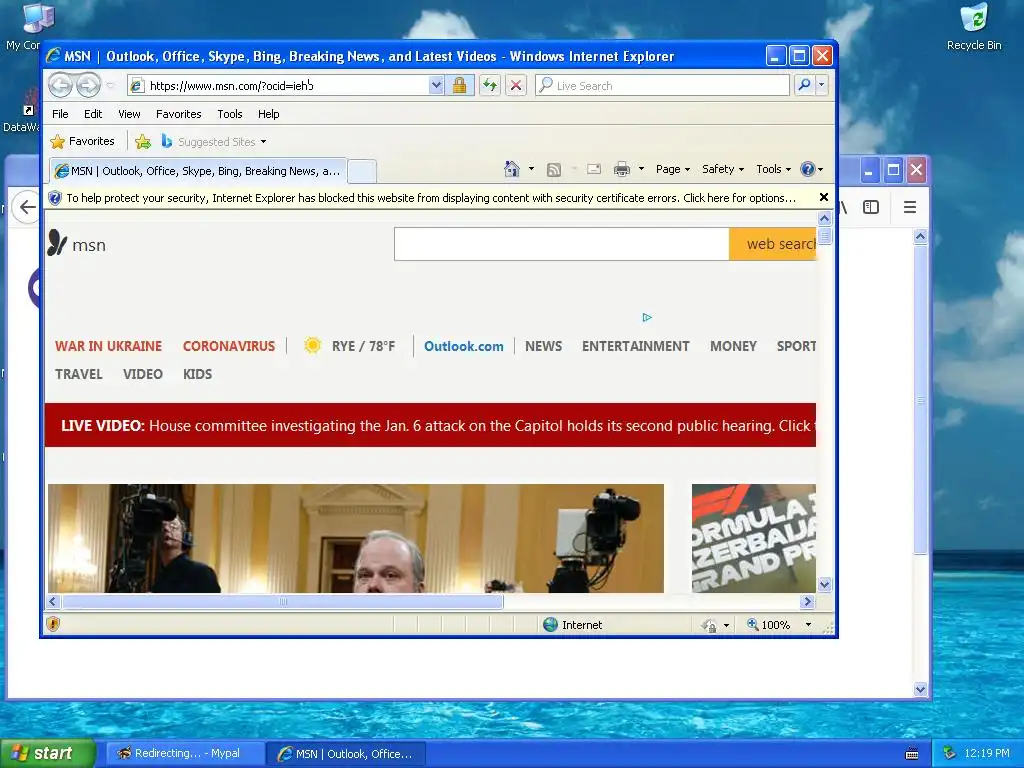This screenshot has width=1024, height=768.
Task: Click the address bar URL field
Action: (x=280, y=86)
